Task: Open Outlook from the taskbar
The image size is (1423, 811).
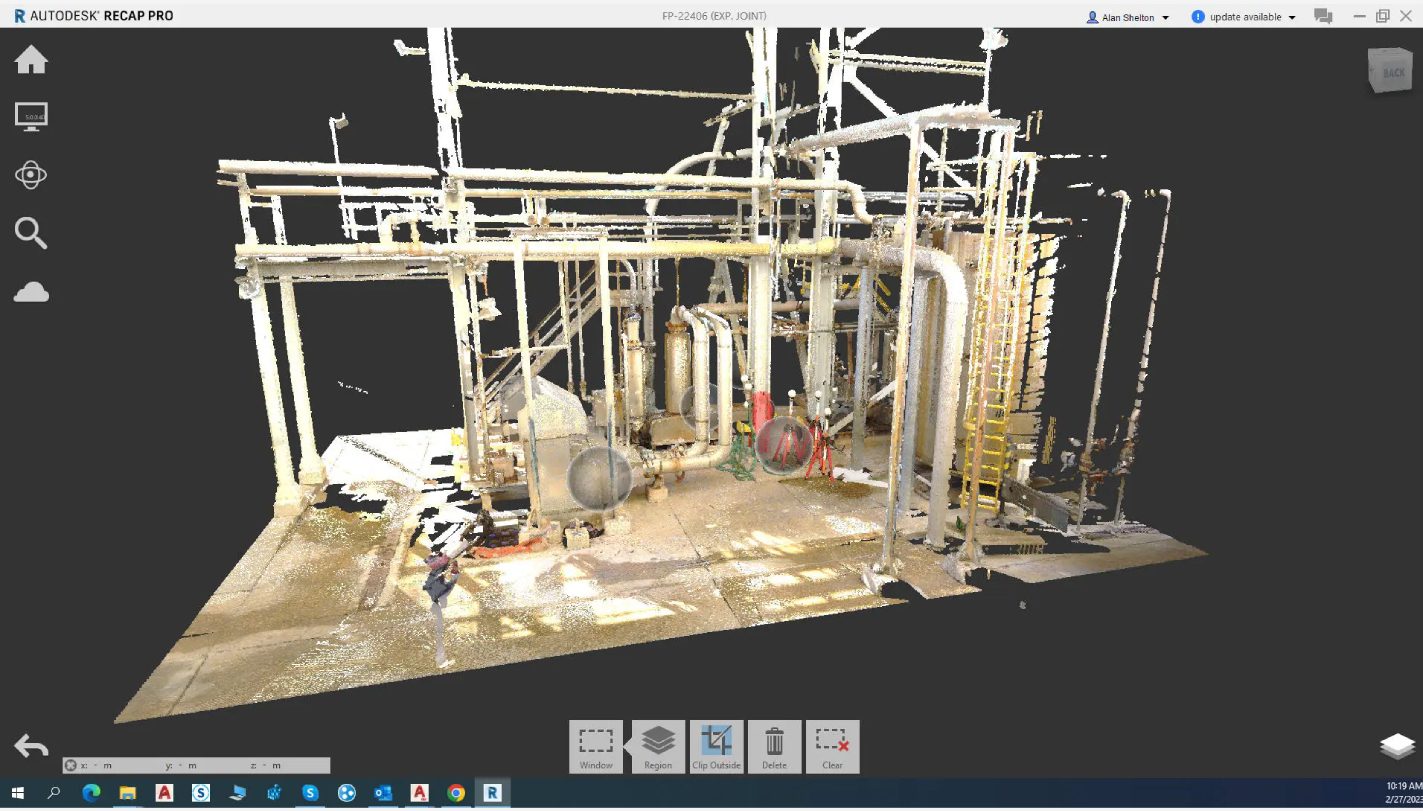Action: pyautogui.click(x=383, y=793)
